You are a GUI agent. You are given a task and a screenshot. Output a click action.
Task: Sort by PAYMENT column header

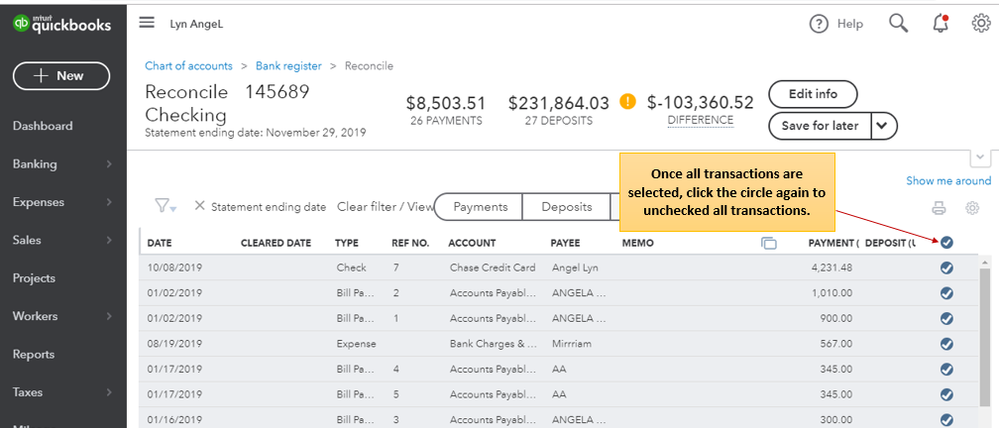(x=833, y=243)
